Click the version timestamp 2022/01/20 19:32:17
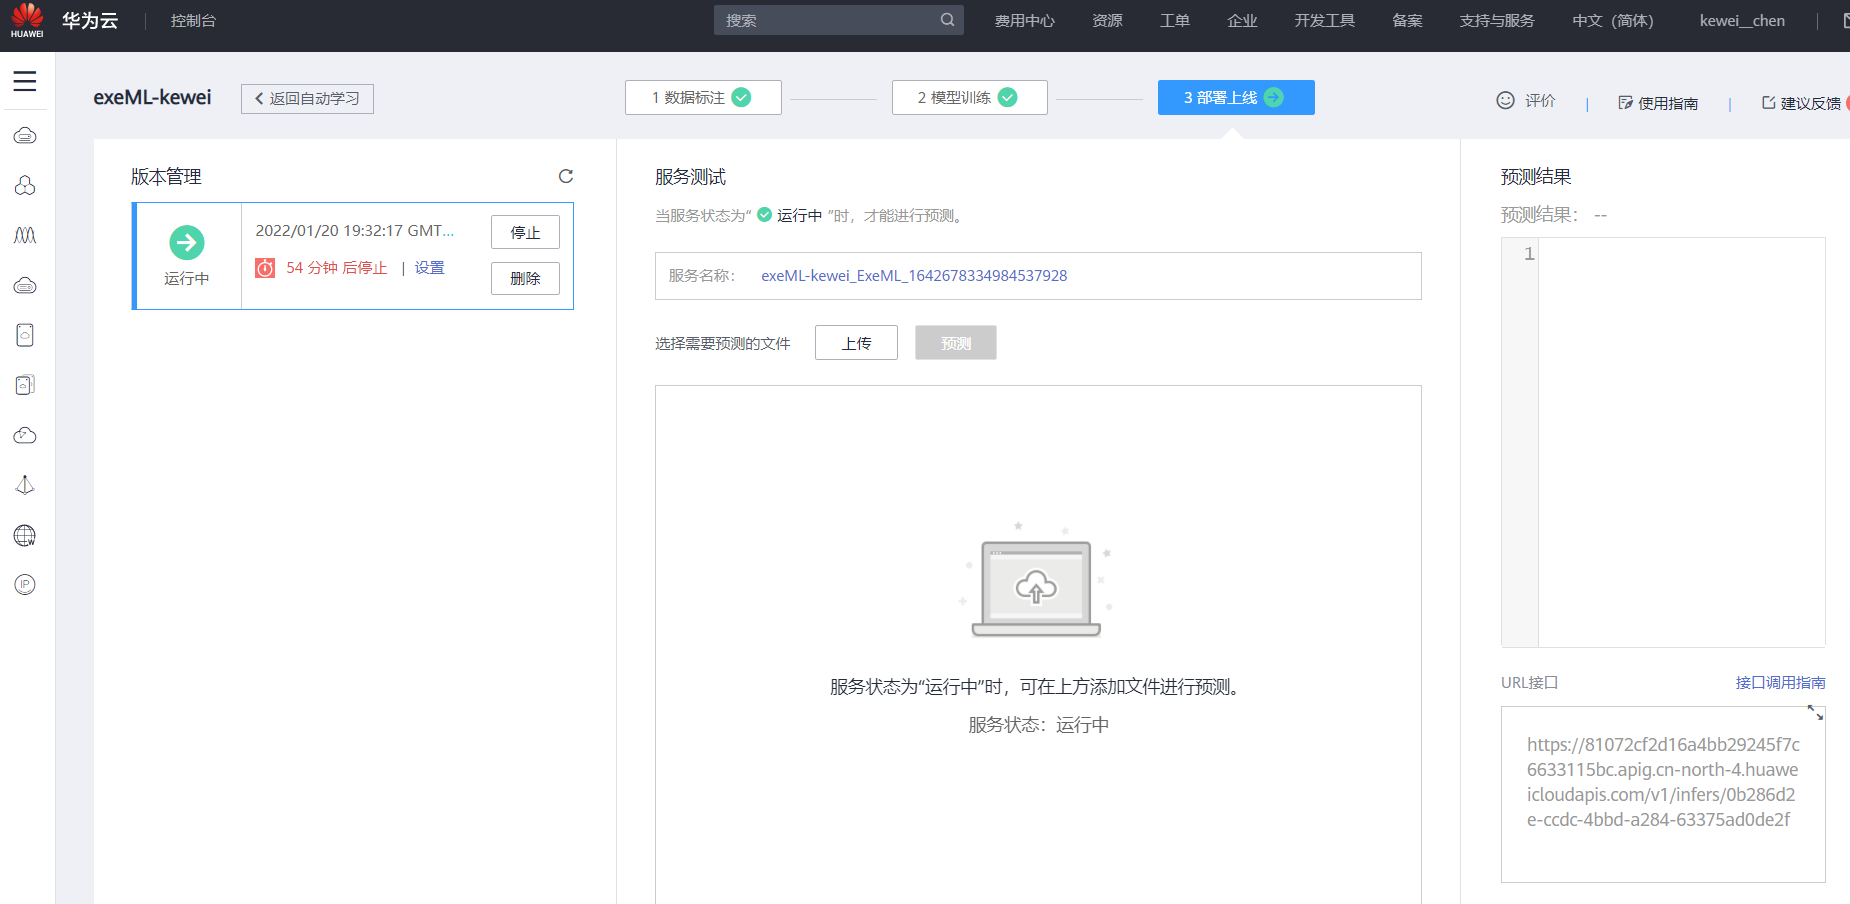The width and height of the screenshot is (1850, 904). [355, 231]
